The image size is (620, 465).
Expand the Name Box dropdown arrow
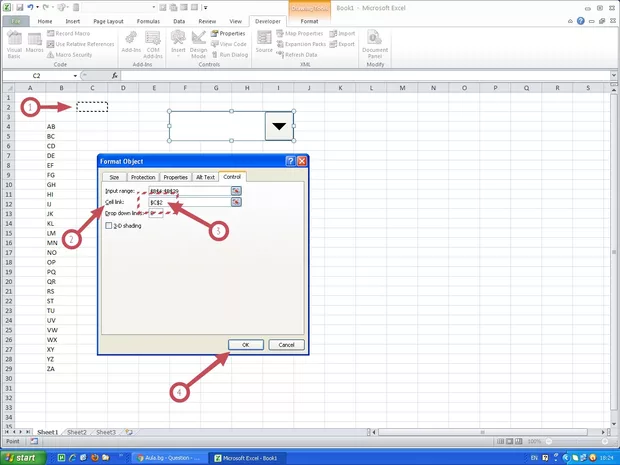pos(75,76)
